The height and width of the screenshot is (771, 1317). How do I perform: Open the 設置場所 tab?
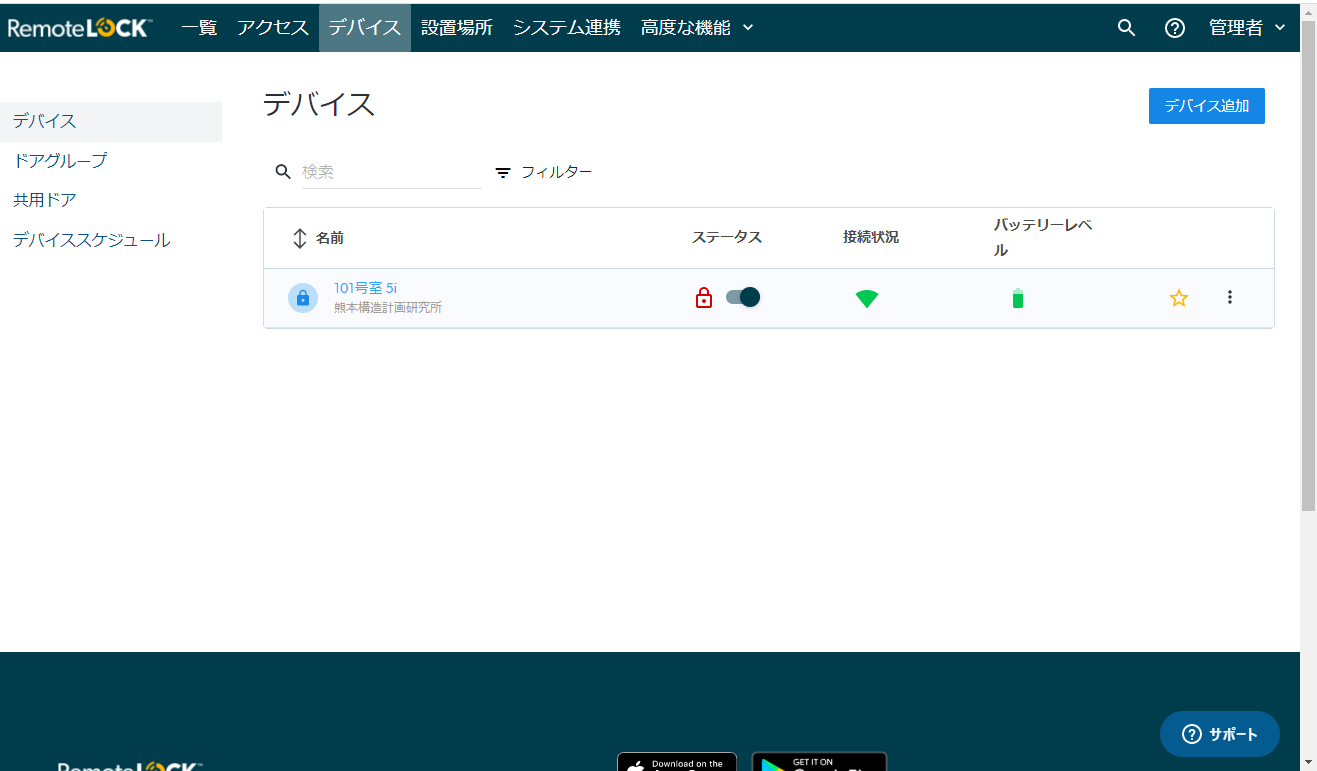click(x=457, y=28)
